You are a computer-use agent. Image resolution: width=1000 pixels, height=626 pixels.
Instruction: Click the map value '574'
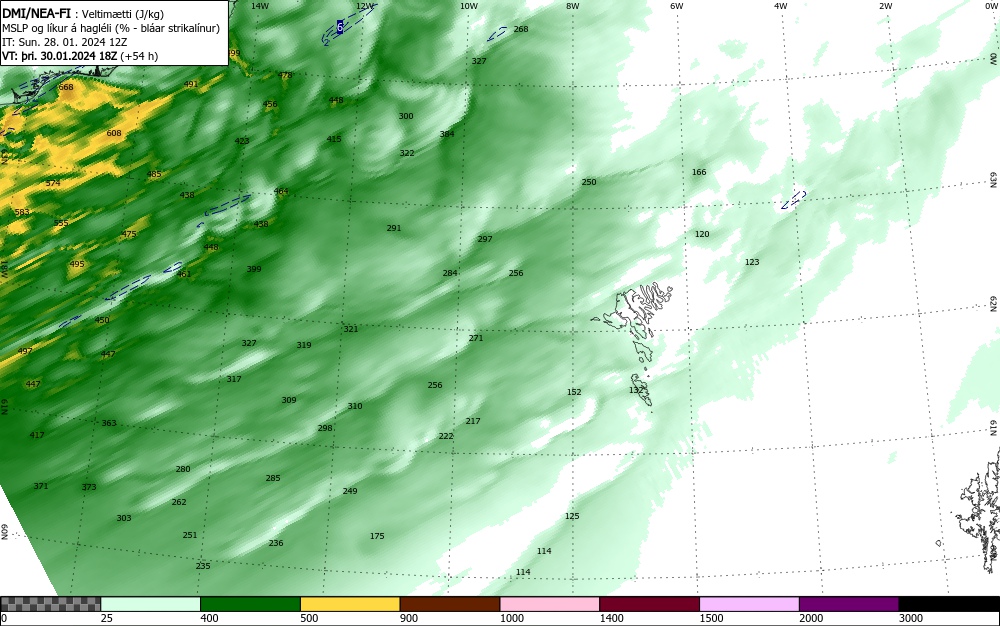pos(53,183)
